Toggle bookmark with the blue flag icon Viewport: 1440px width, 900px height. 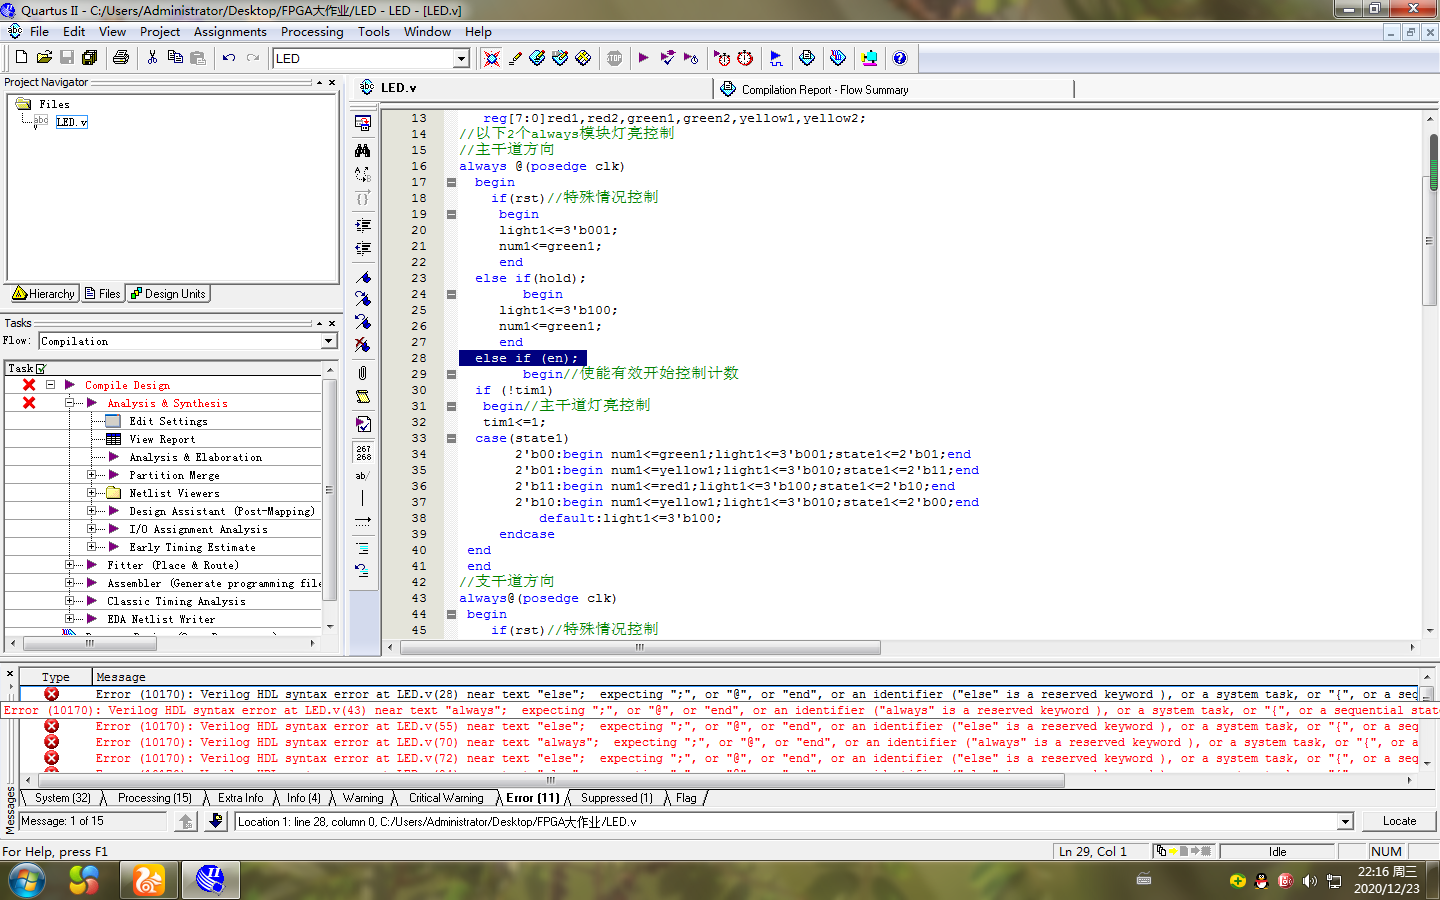[363, 277]
